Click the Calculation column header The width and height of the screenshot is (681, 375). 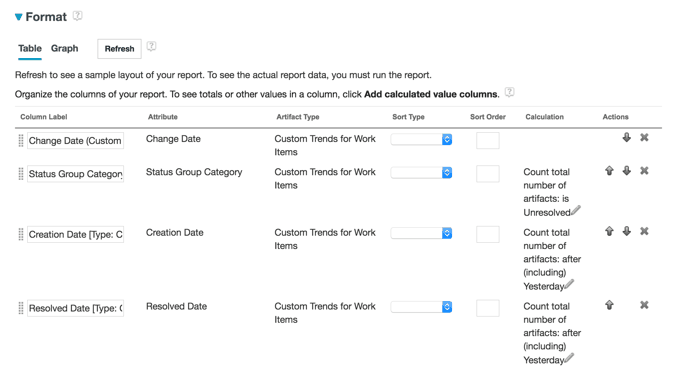click(545, 117)
